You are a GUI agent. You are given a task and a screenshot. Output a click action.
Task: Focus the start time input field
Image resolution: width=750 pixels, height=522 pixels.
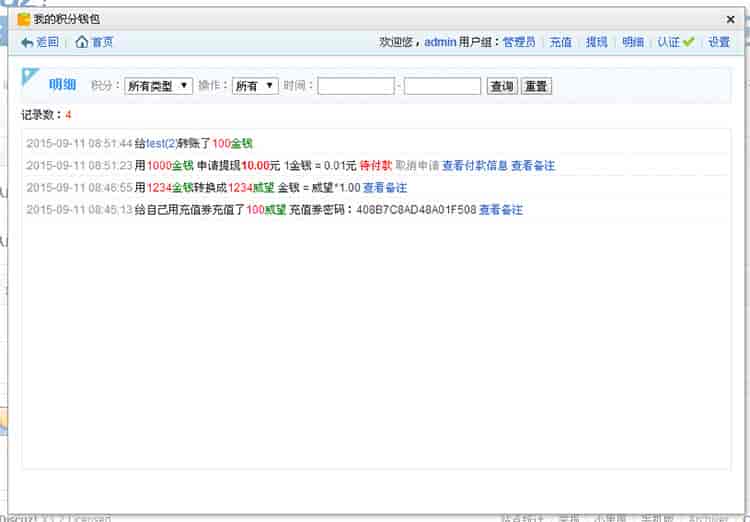pyautogui.click(x=356, y=87)
